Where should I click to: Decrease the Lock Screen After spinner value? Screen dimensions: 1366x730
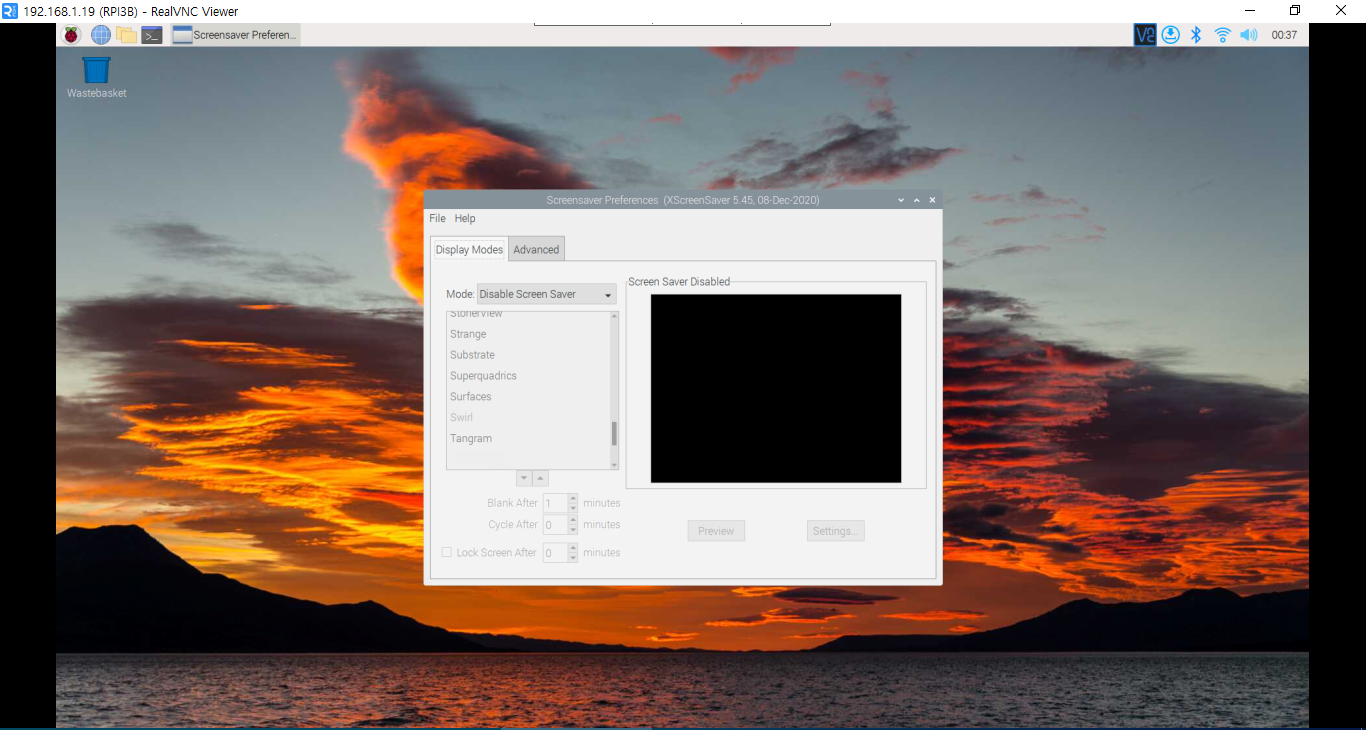point(573,557)
